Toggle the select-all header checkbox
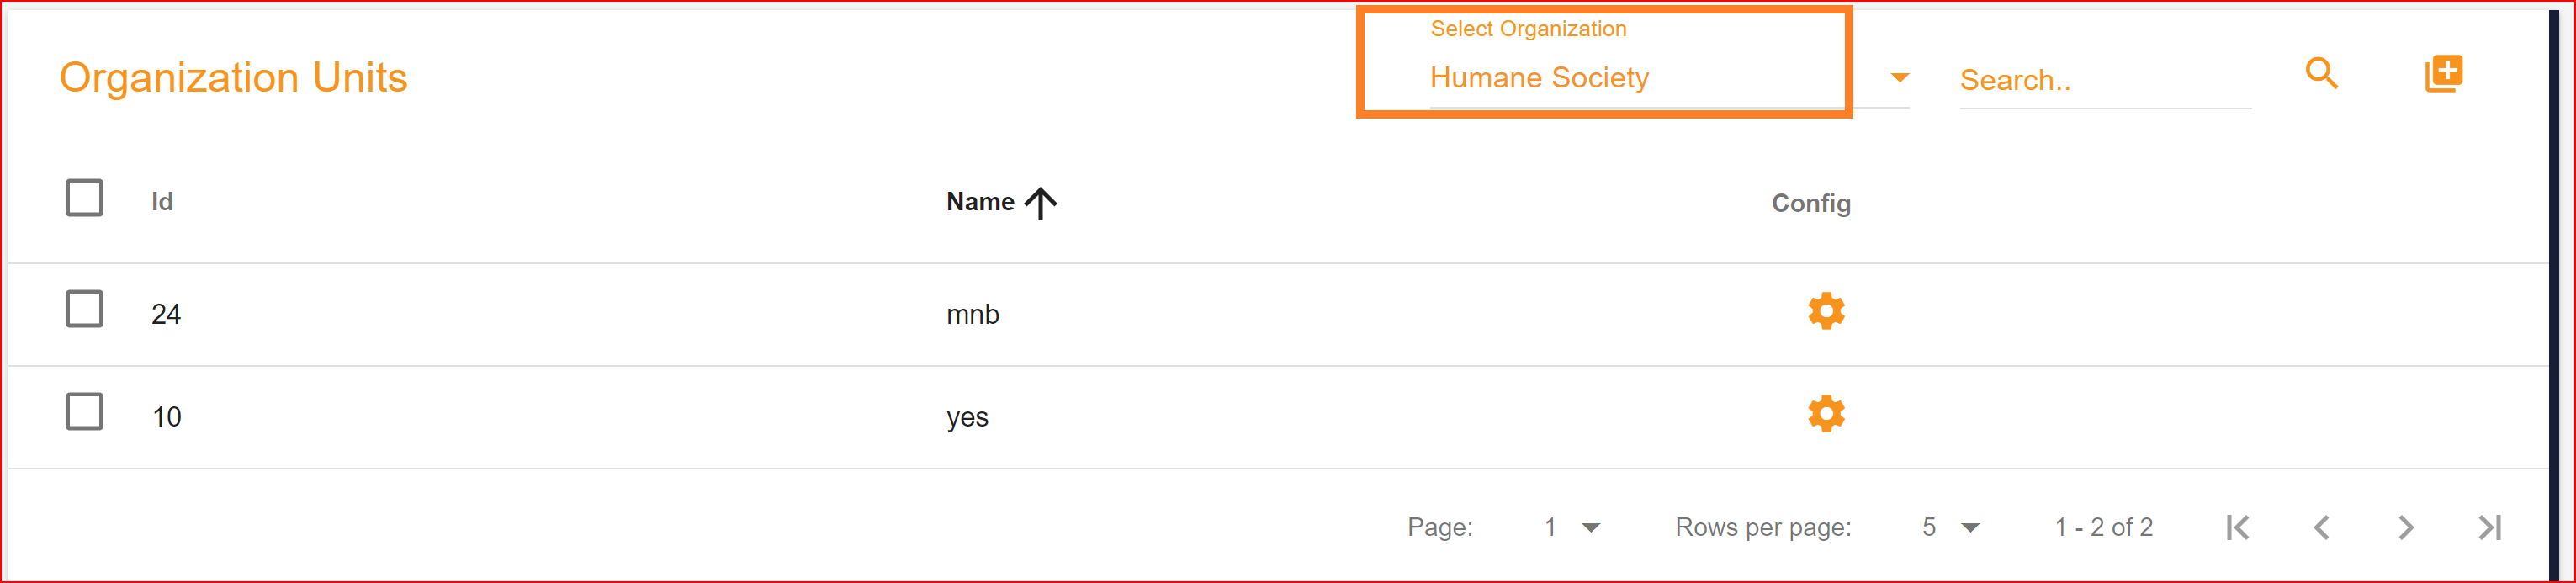Image resolution: width=2576 pixels, height=583 pixels. tap(84, 198)
